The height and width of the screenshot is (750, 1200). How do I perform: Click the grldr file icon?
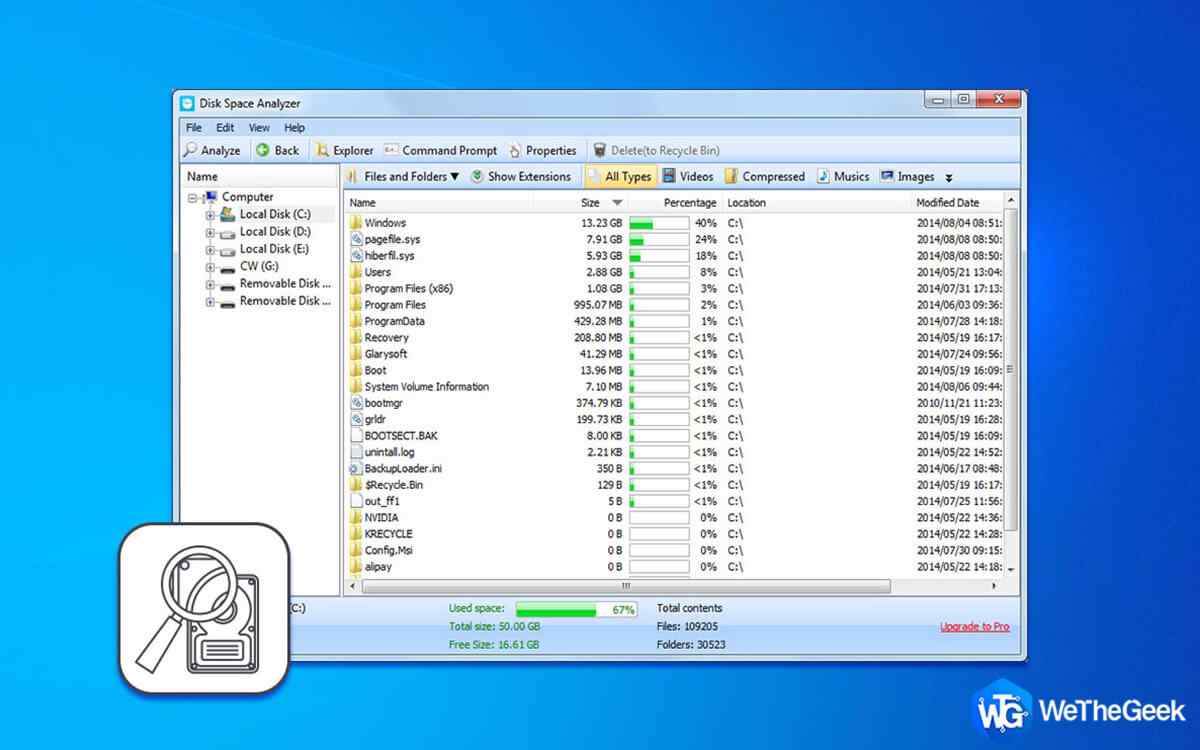(x=356, y=419)
